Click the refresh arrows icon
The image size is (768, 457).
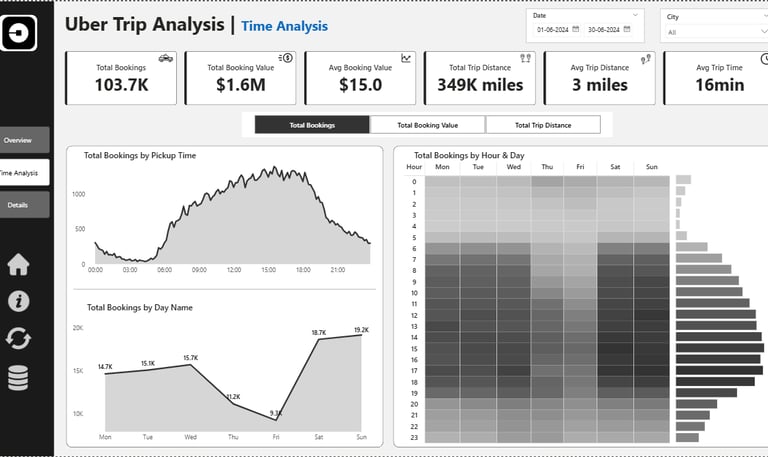click(18, 338)
